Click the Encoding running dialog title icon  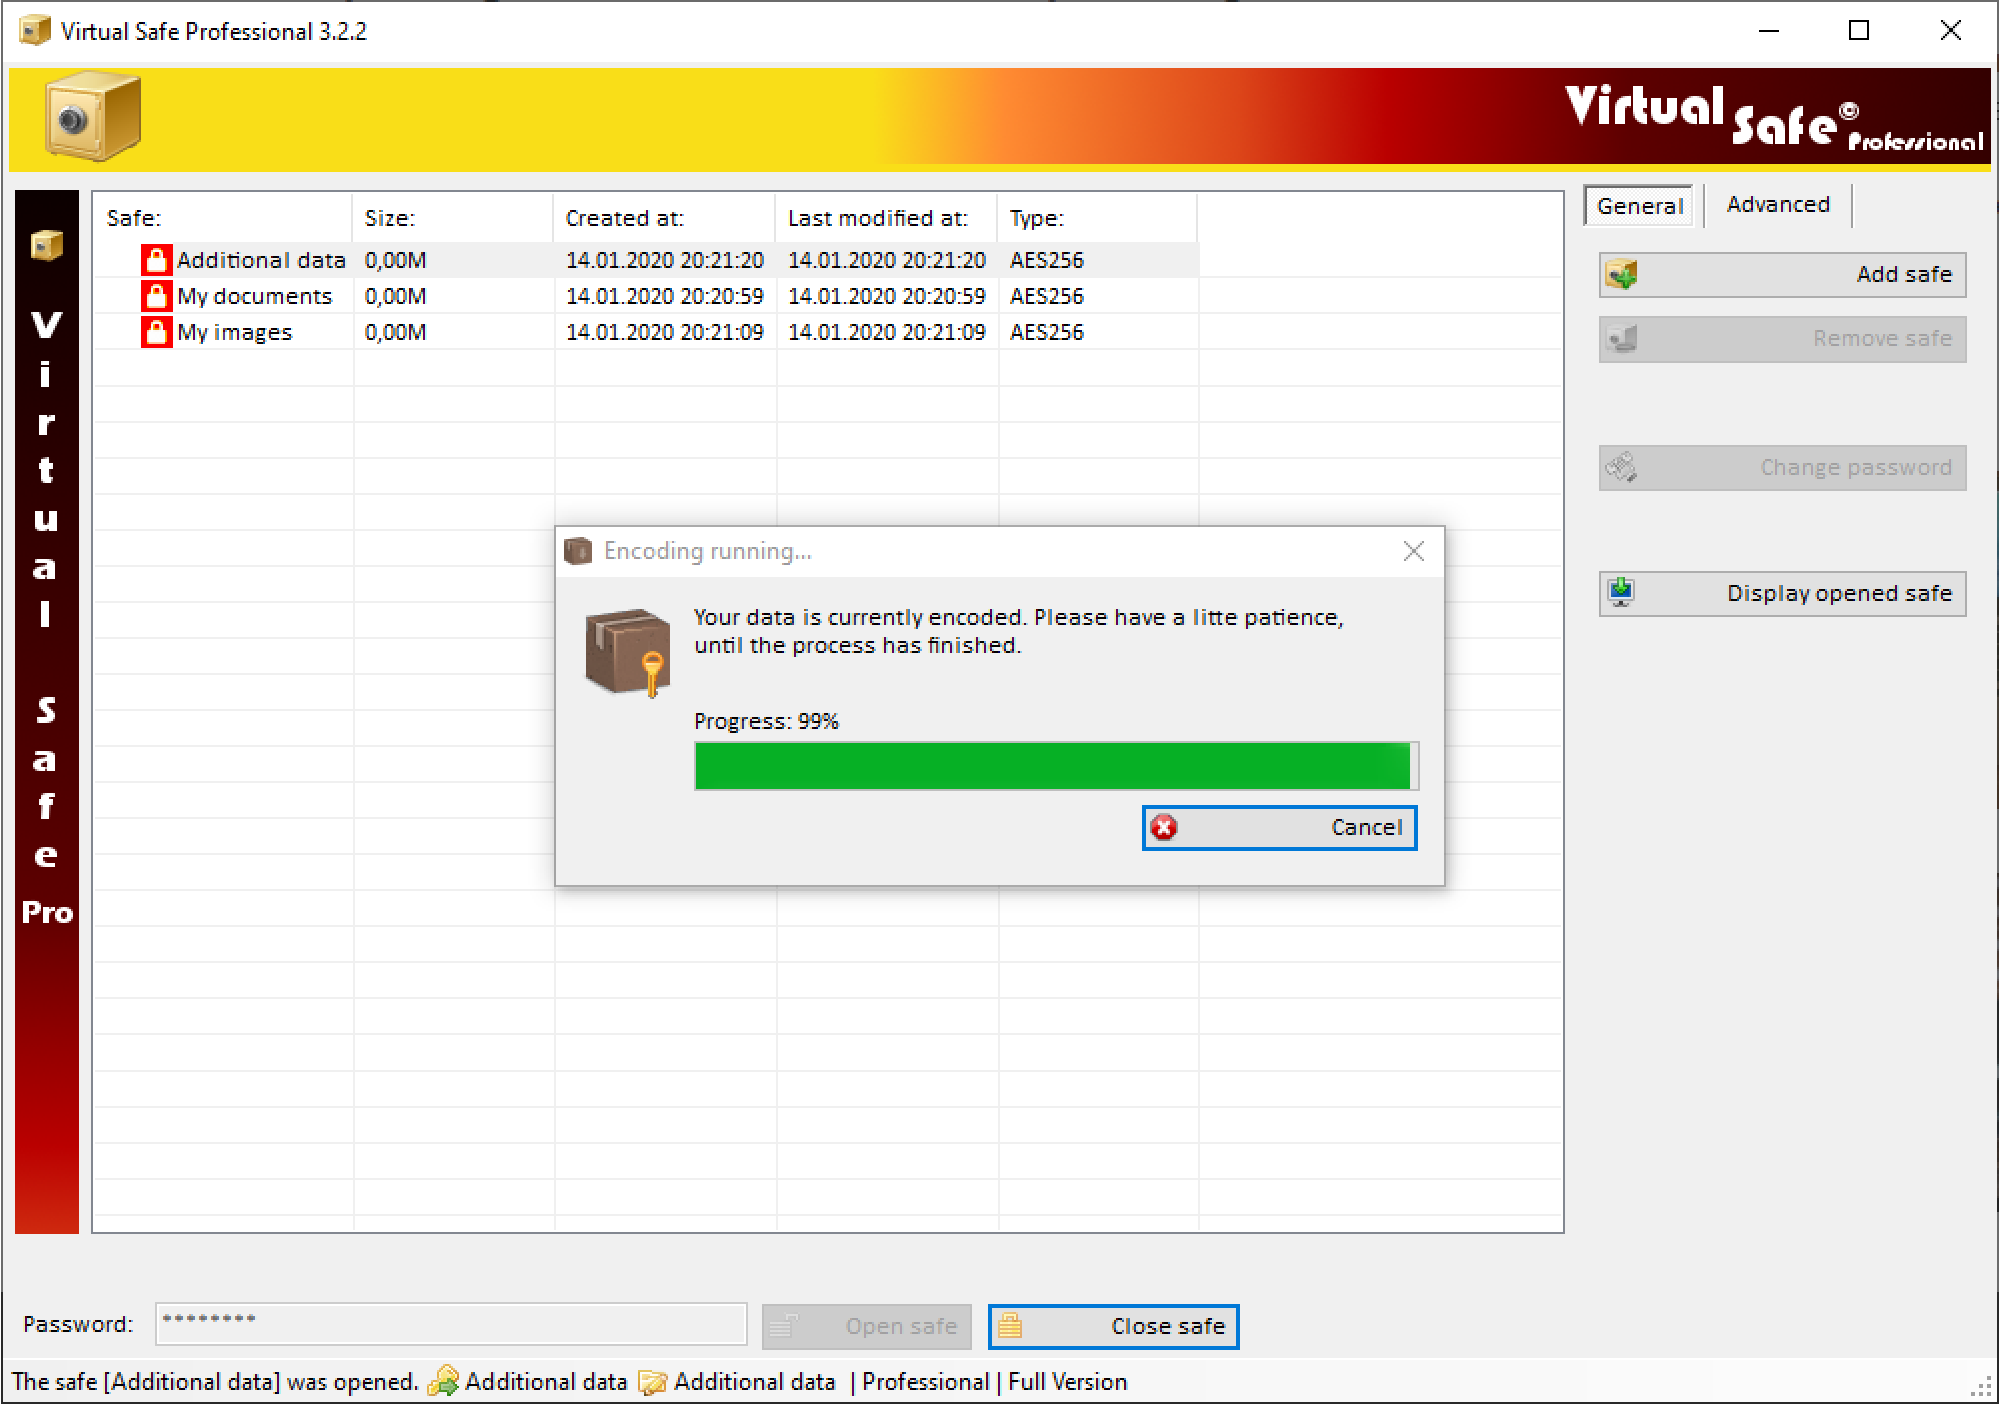tap(578, 551)
